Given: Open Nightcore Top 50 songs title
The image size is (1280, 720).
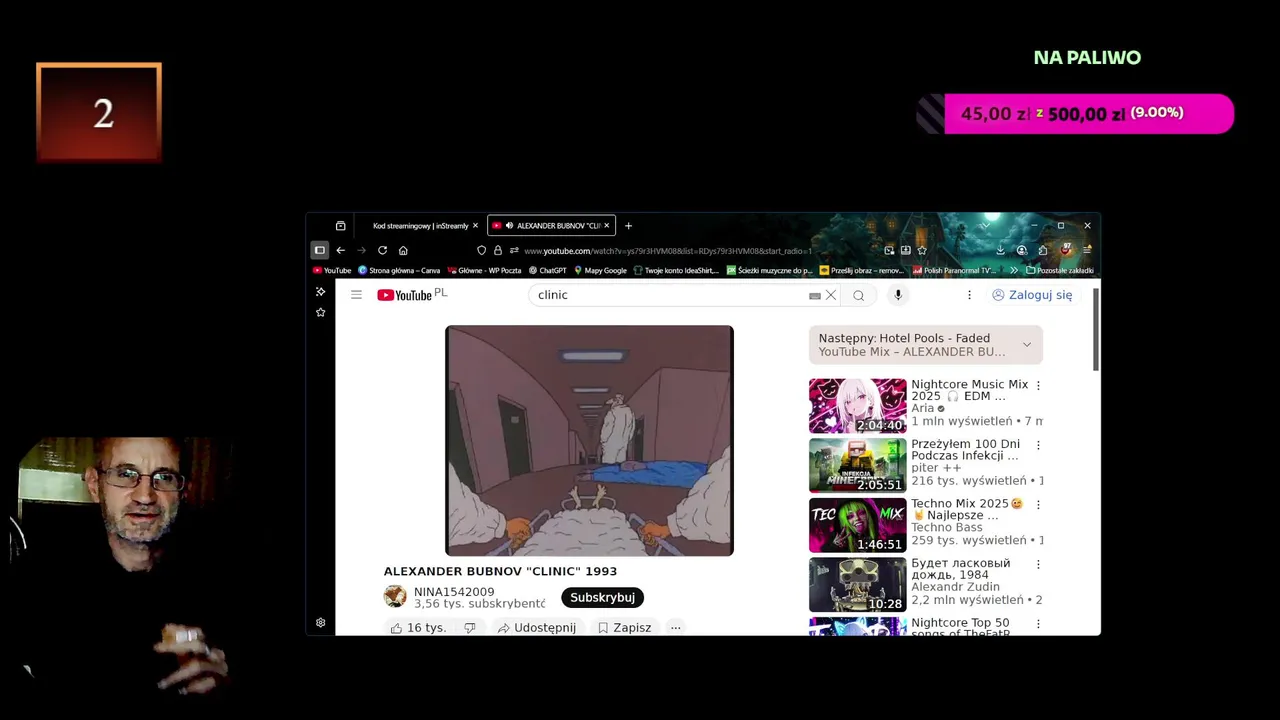Looking at the screenshot, I should 961,627.
